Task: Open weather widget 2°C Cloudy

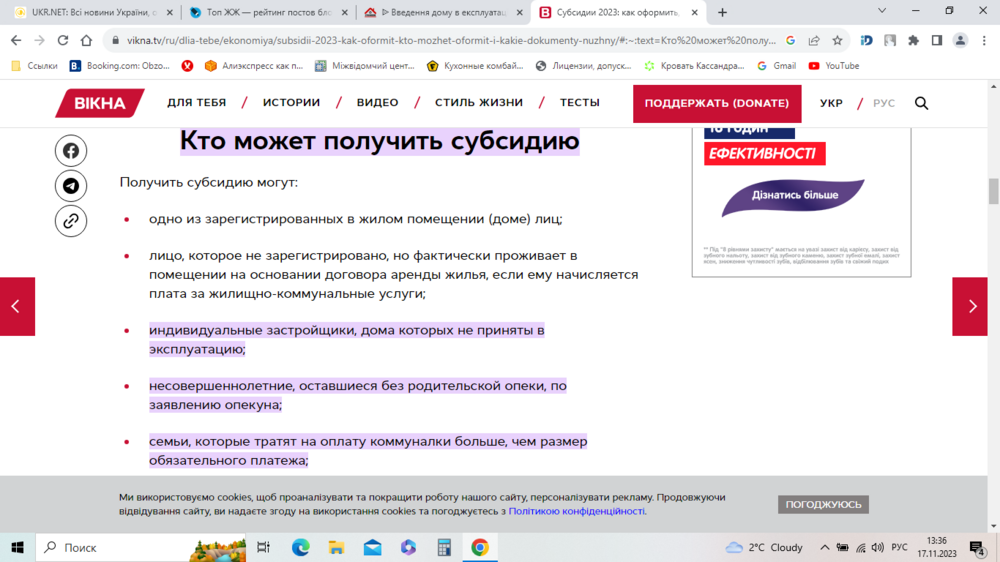Action: click(x=764, y=547)
